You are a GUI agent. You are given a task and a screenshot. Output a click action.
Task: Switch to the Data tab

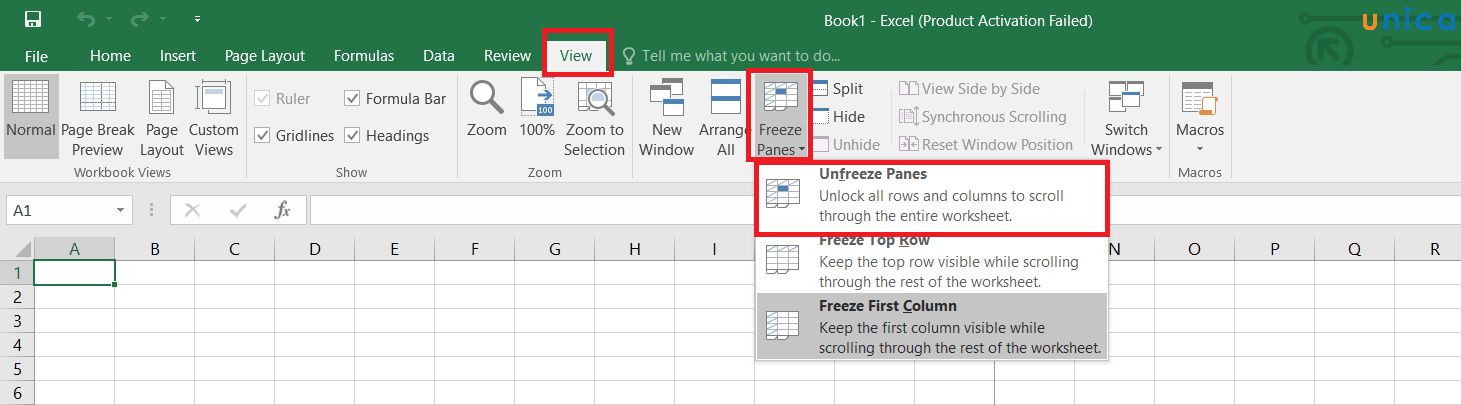coord(439,56)
